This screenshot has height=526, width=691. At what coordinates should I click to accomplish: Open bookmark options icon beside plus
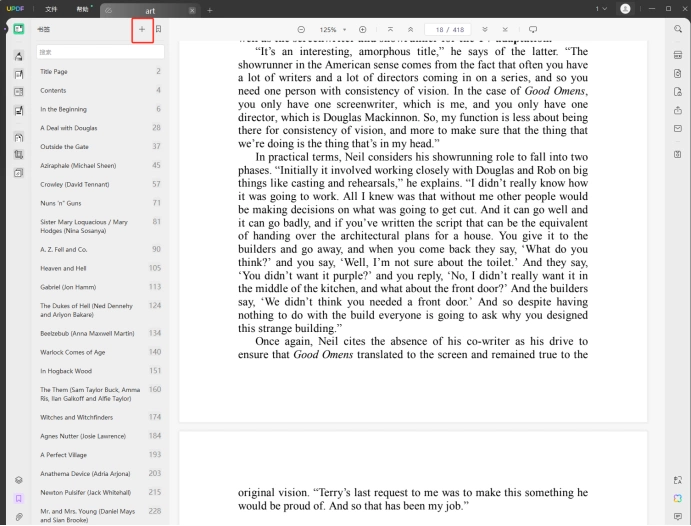pos(158,29)
